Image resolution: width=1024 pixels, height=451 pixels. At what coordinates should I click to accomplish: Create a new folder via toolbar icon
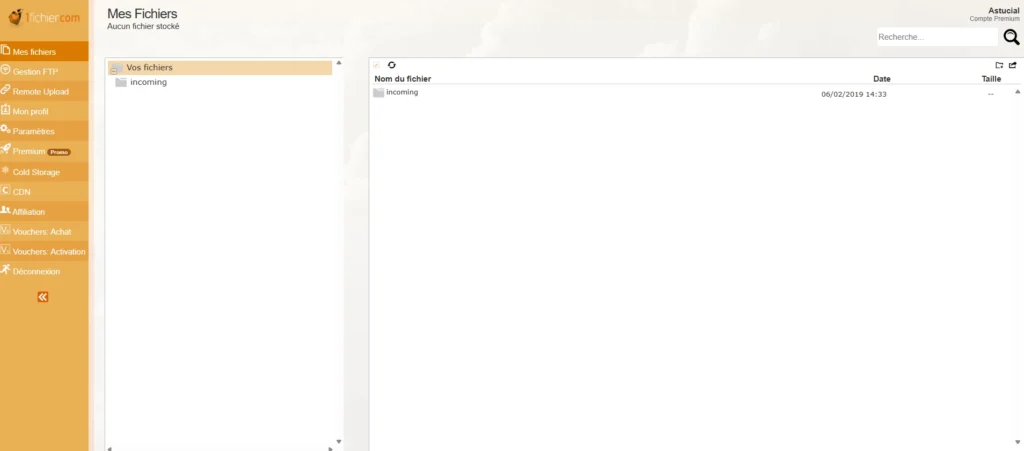[999, 65]
